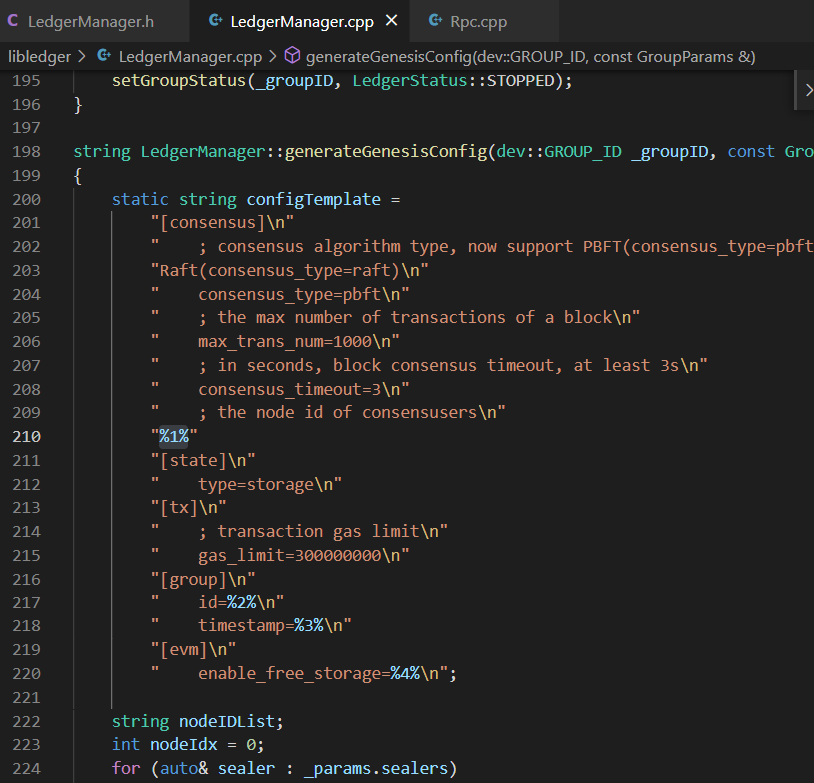Click the "dev::GROUP_ID" type on line 198
The image size is (814, 783).
coord(559,152)
